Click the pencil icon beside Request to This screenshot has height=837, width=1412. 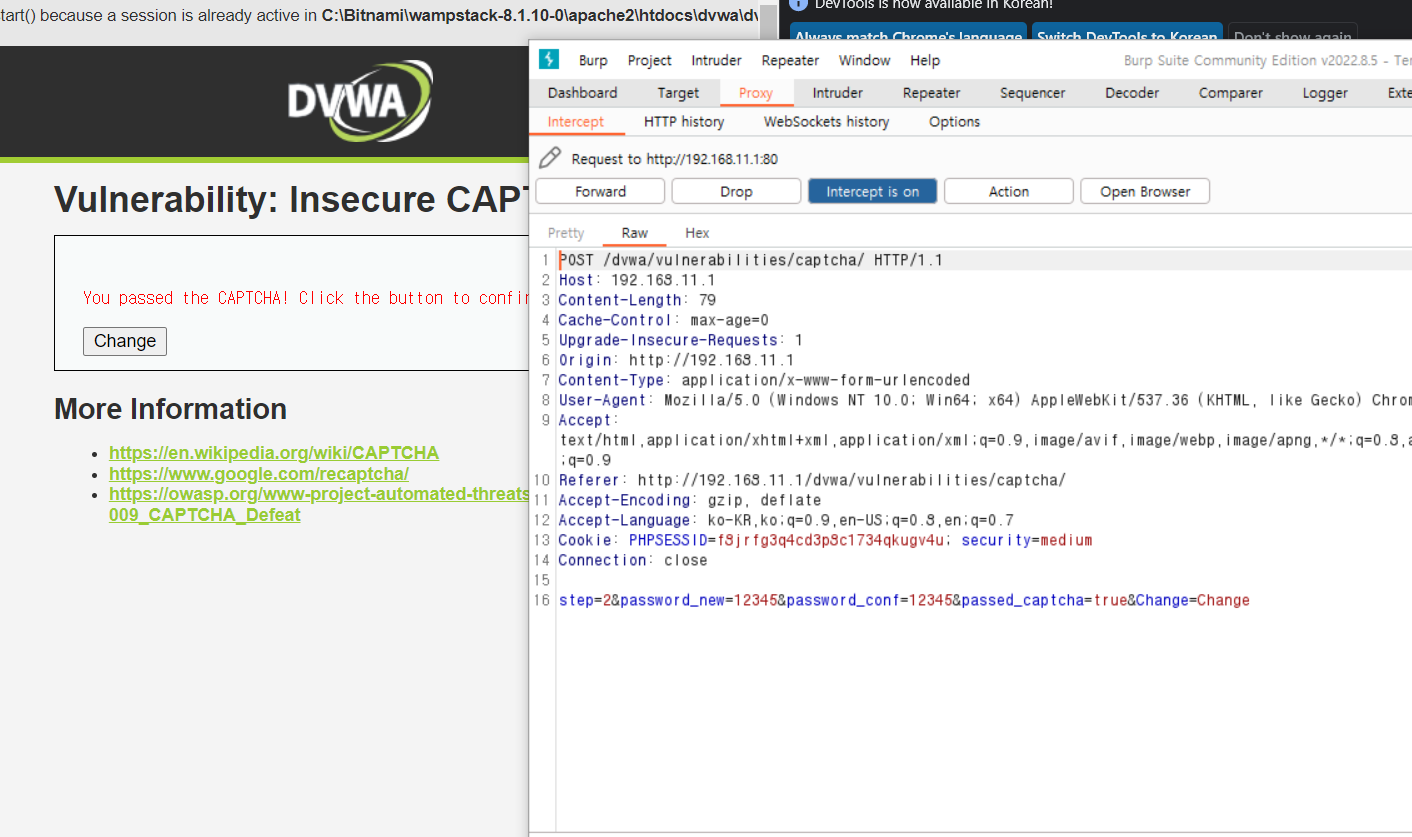pos(550,158)
